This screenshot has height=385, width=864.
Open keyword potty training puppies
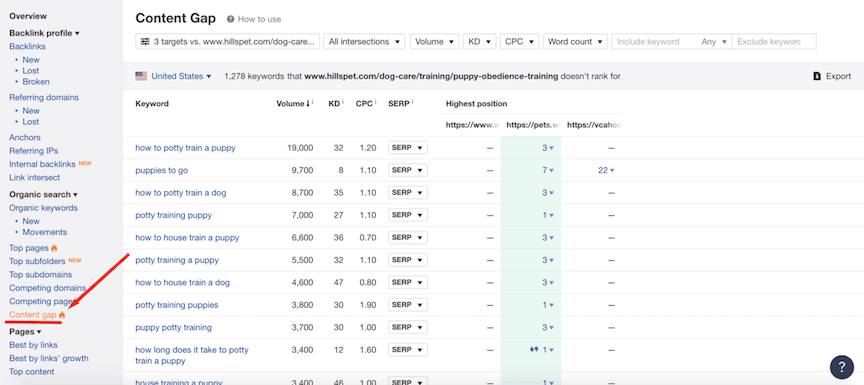pos(177,305)
